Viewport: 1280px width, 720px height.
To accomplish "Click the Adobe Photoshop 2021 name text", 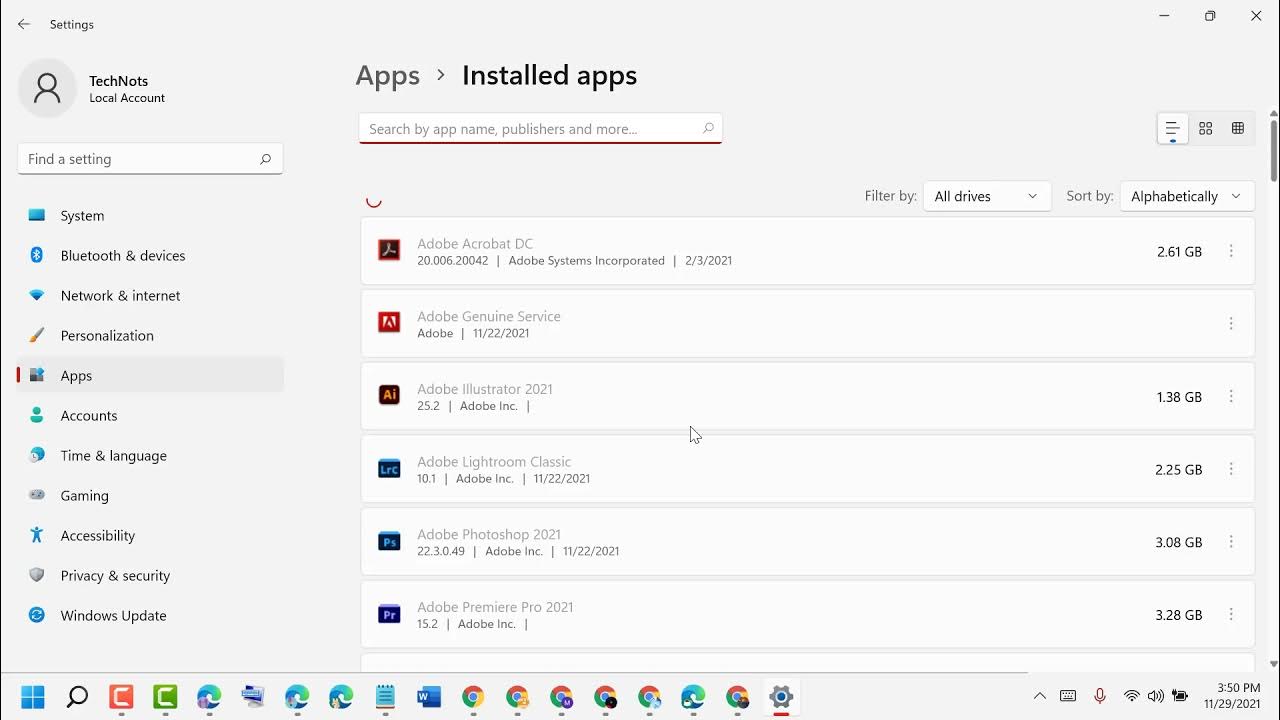I will [x=489, y=534].
